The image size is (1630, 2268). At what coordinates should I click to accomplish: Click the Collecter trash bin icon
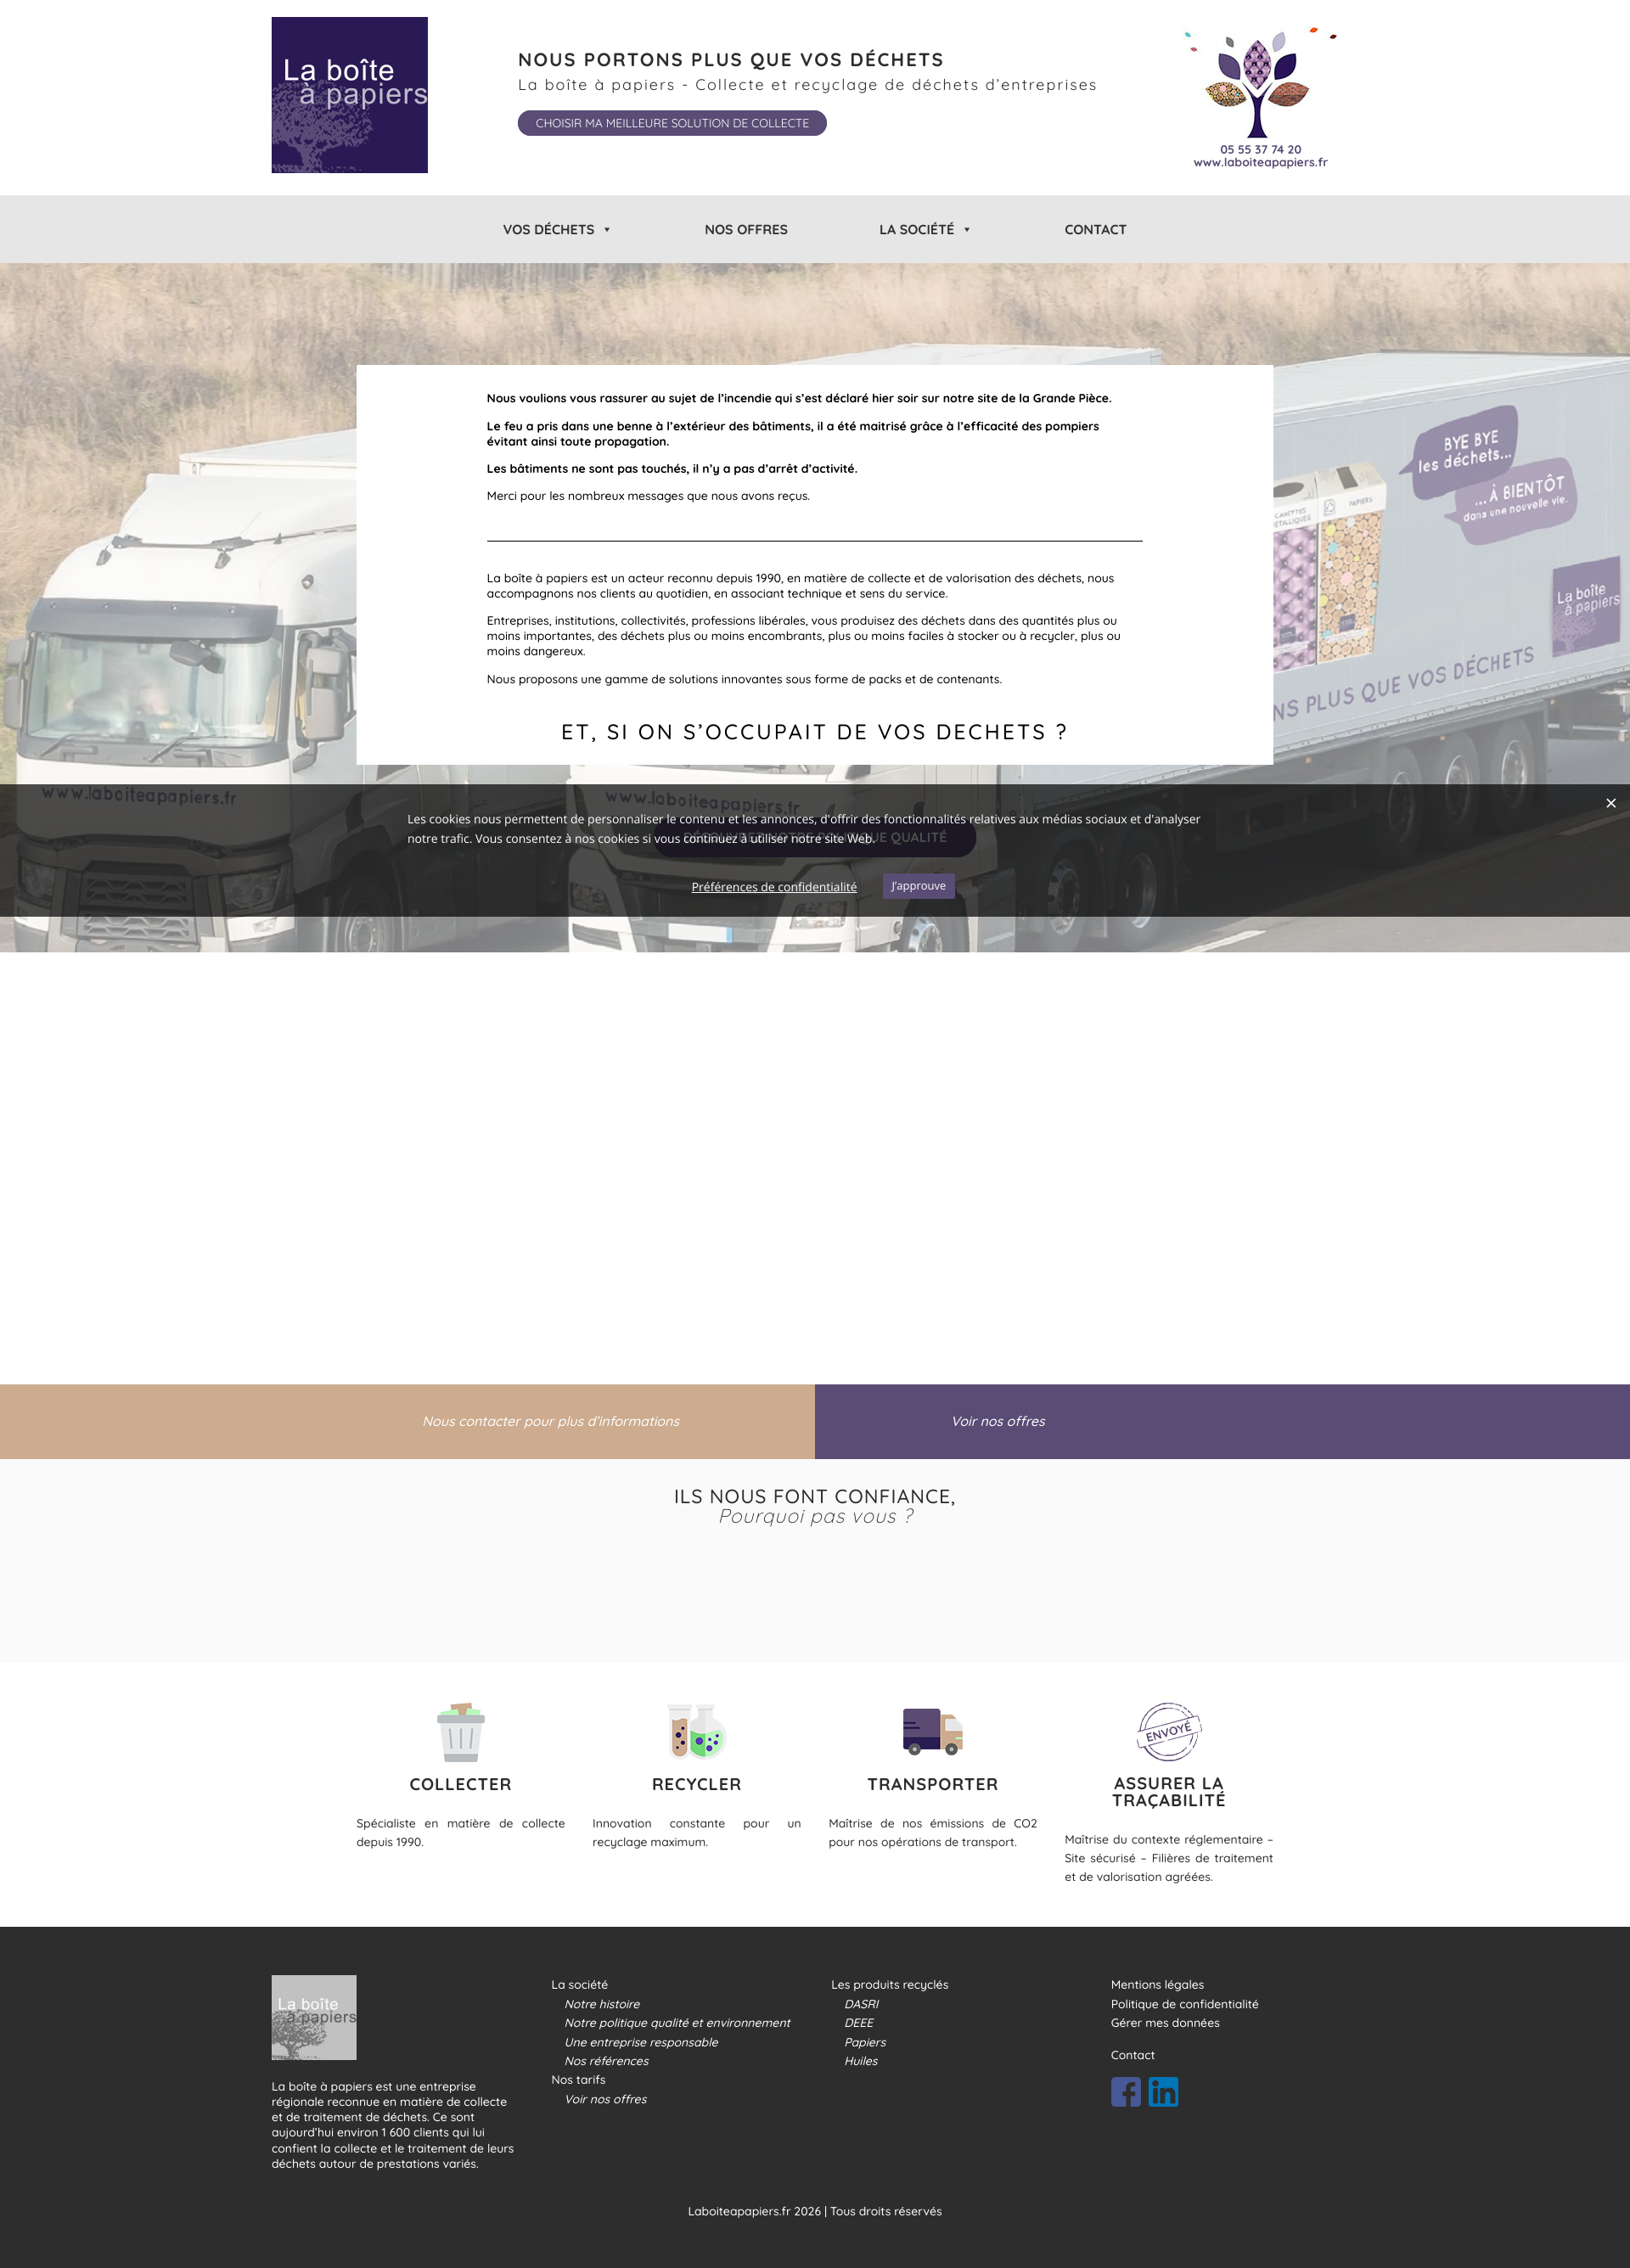pyautogui.click(x=460, y=1732)
